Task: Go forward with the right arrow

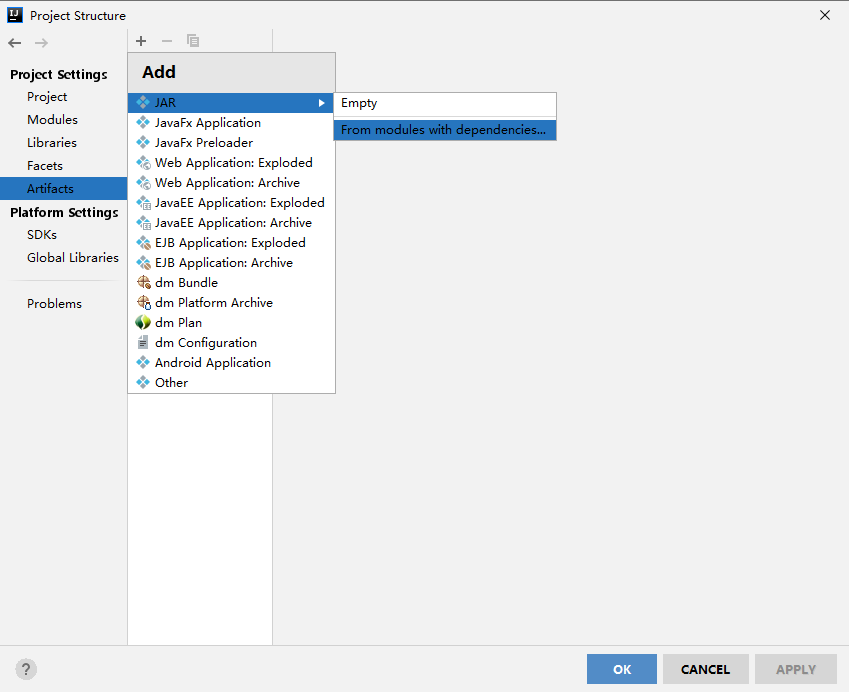Action: click(41, 43)
